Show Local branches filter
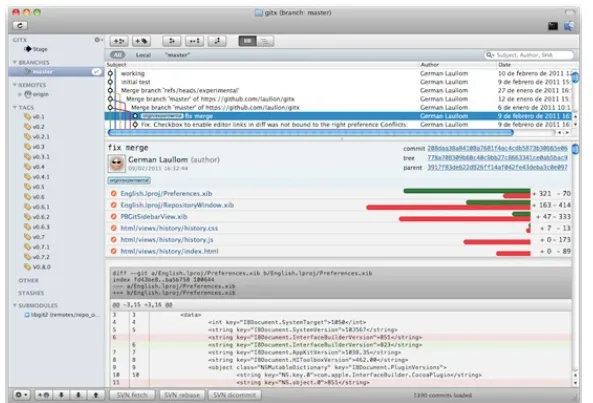The width and height of the screenshot is (593, 403). coord(143,55)
